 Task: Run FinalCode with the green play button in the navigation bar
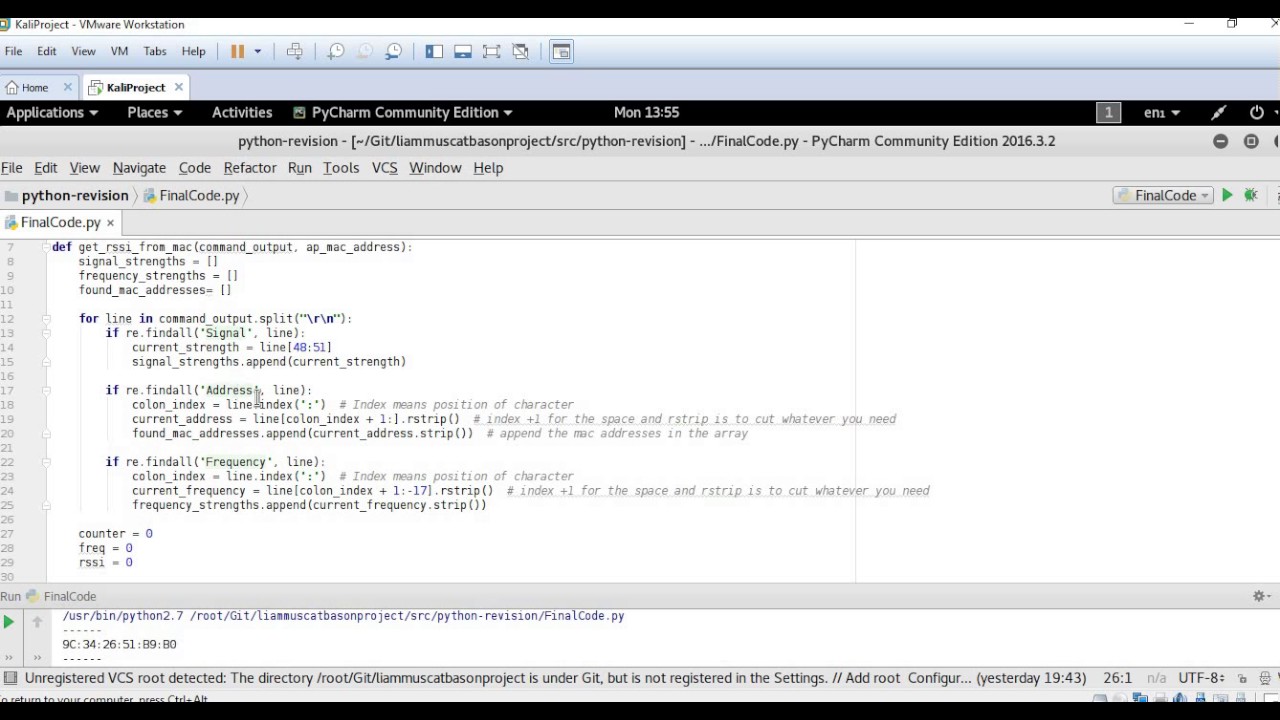(1227, 196)
